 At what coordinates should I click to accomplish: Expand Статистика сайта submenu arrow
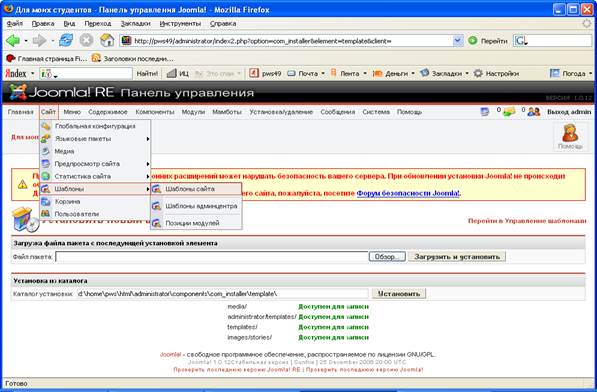[x=148, y=177]
